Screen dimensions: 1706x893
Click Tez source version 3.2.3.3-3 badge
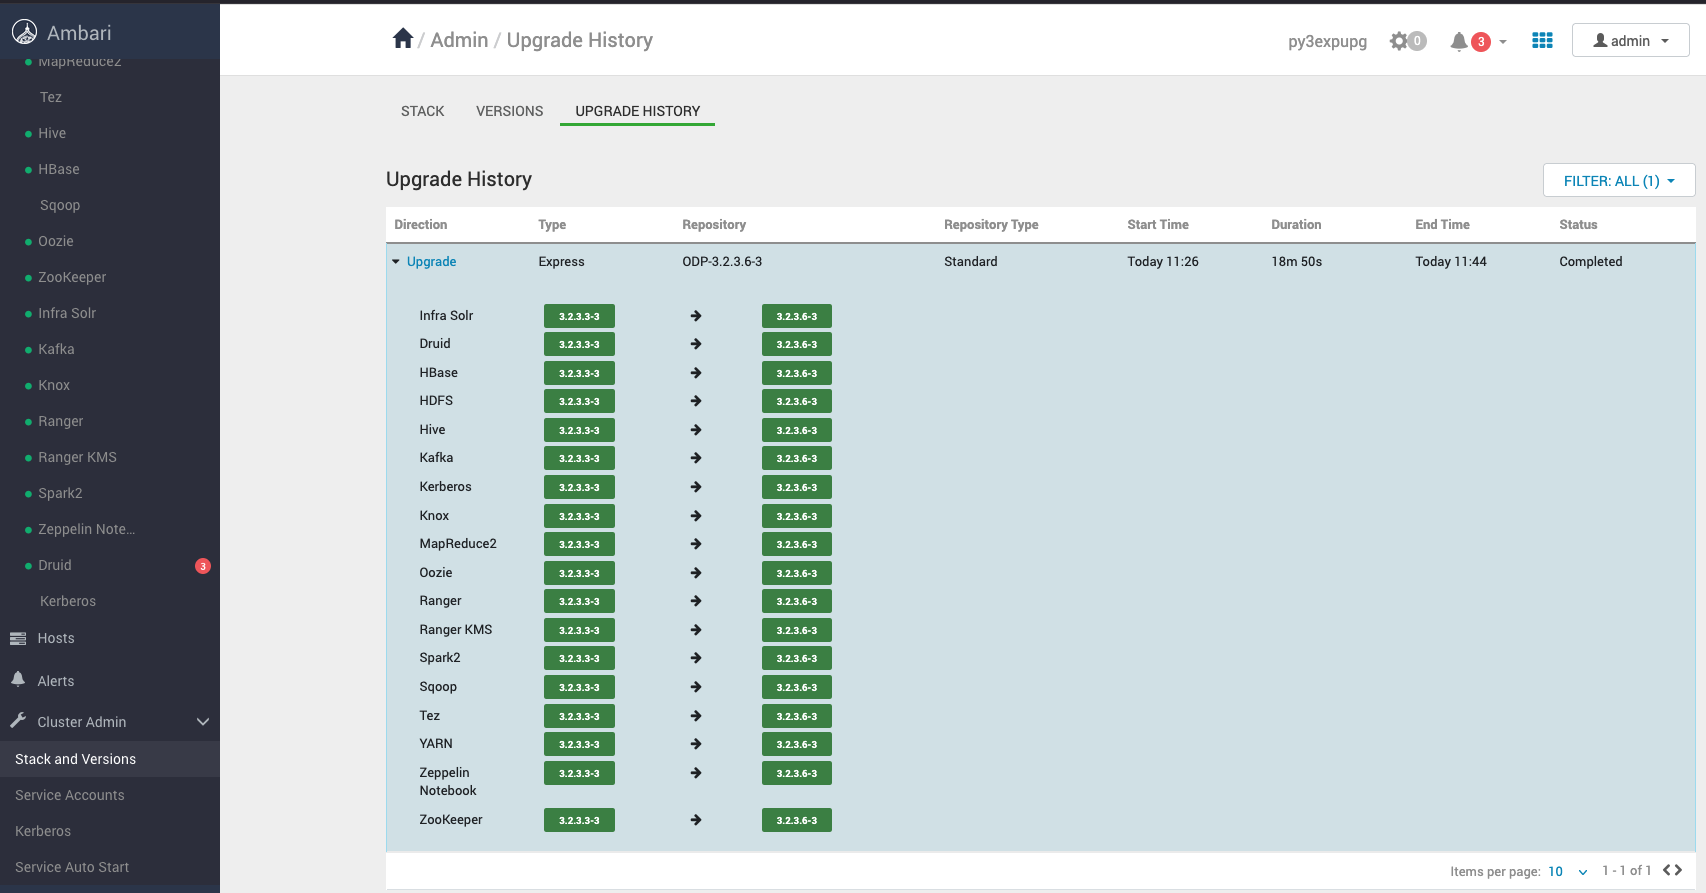coord(579,716)
